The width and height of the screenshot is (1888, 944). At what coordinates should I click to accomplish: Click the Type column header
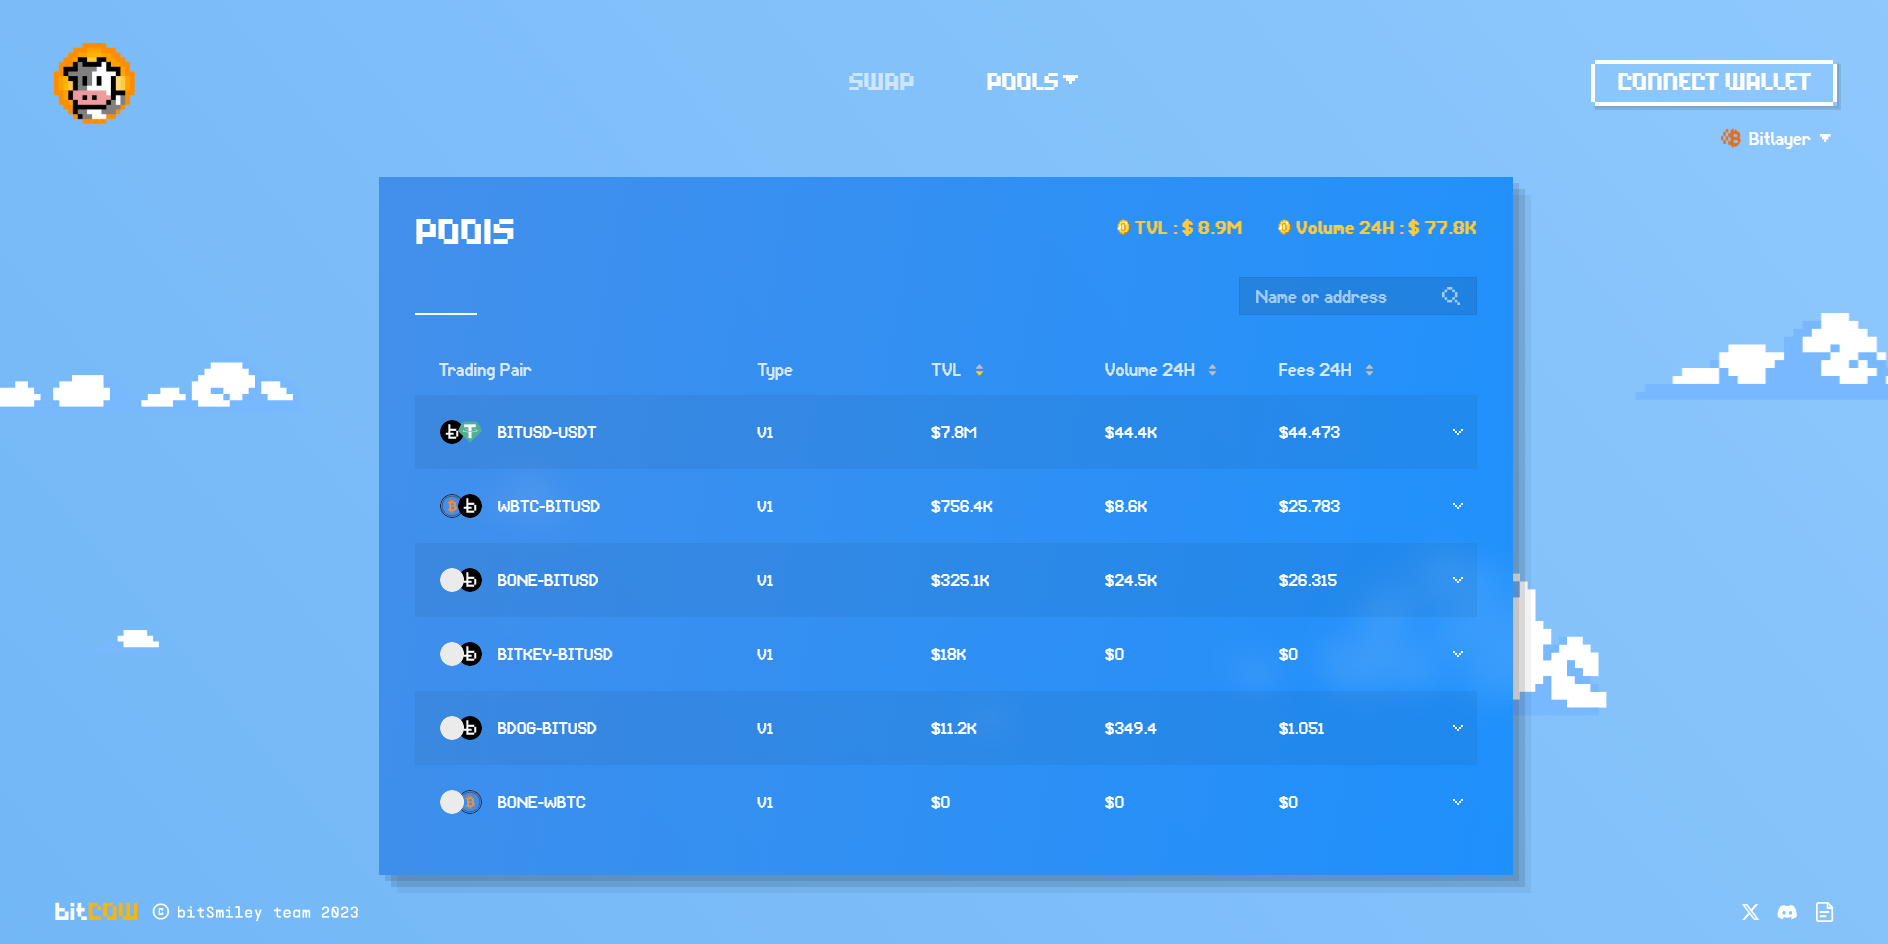pyautogui.click(x=775, y=370)
